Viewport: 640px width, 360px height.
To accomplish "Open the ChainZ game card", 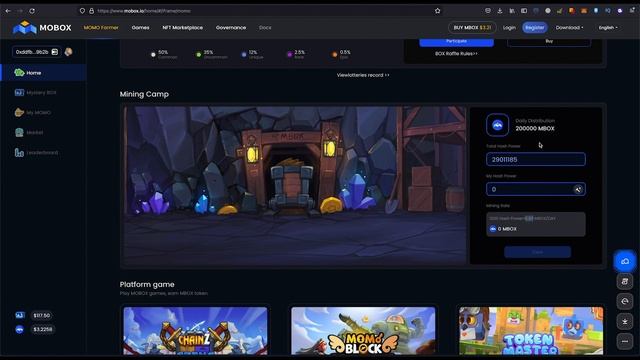I will click(x=196, y=331).
